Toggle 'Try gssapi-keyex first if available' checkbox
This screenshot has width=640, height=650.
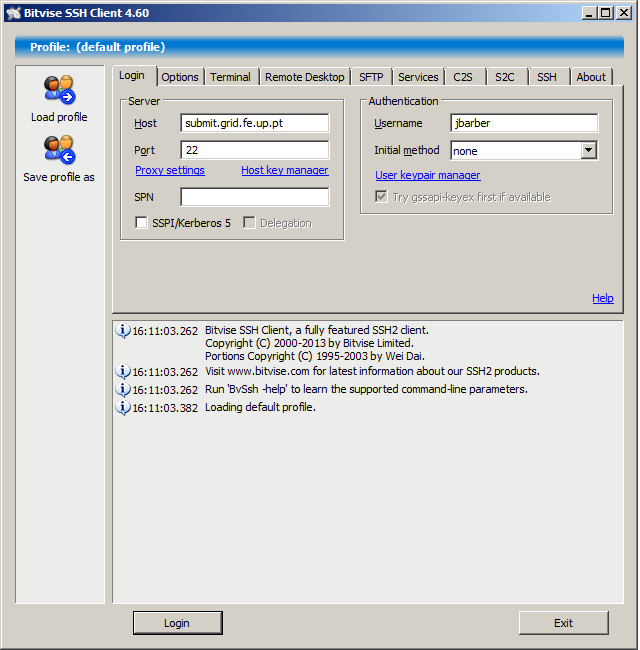pos(381,196)
